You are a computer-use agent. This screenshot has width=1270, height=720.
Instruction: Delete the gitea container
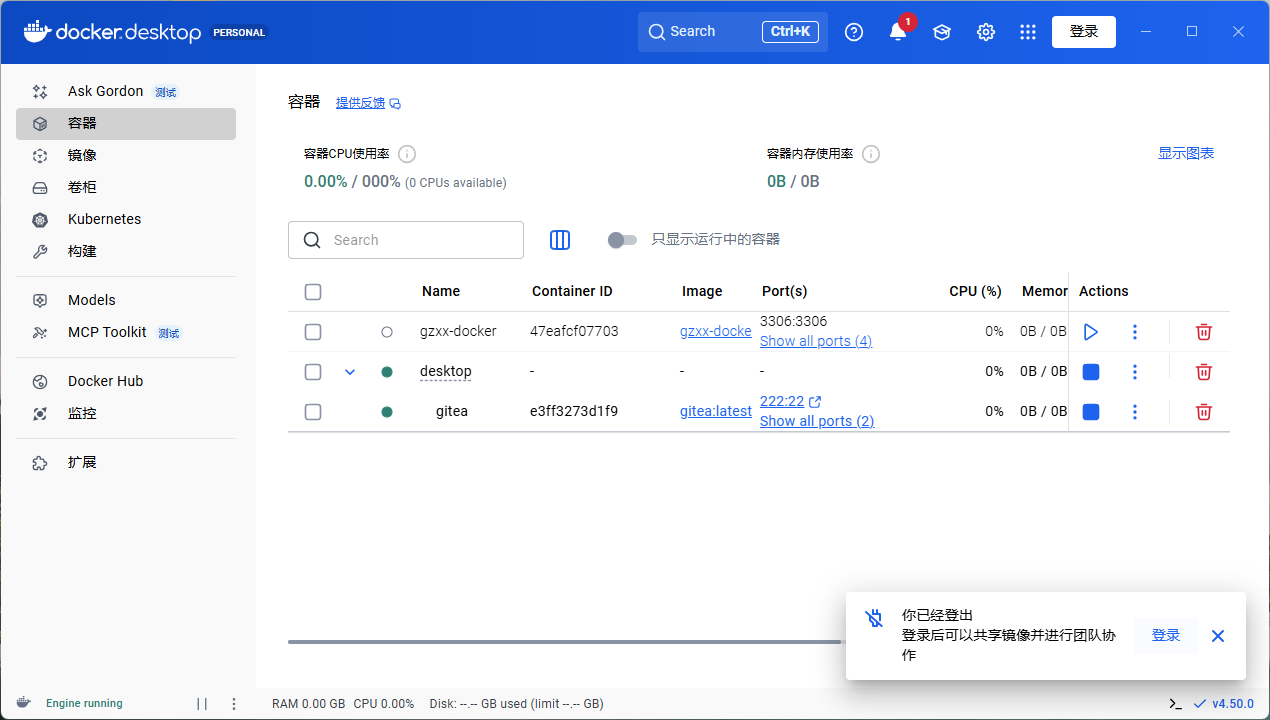[x=1204, y=412]
